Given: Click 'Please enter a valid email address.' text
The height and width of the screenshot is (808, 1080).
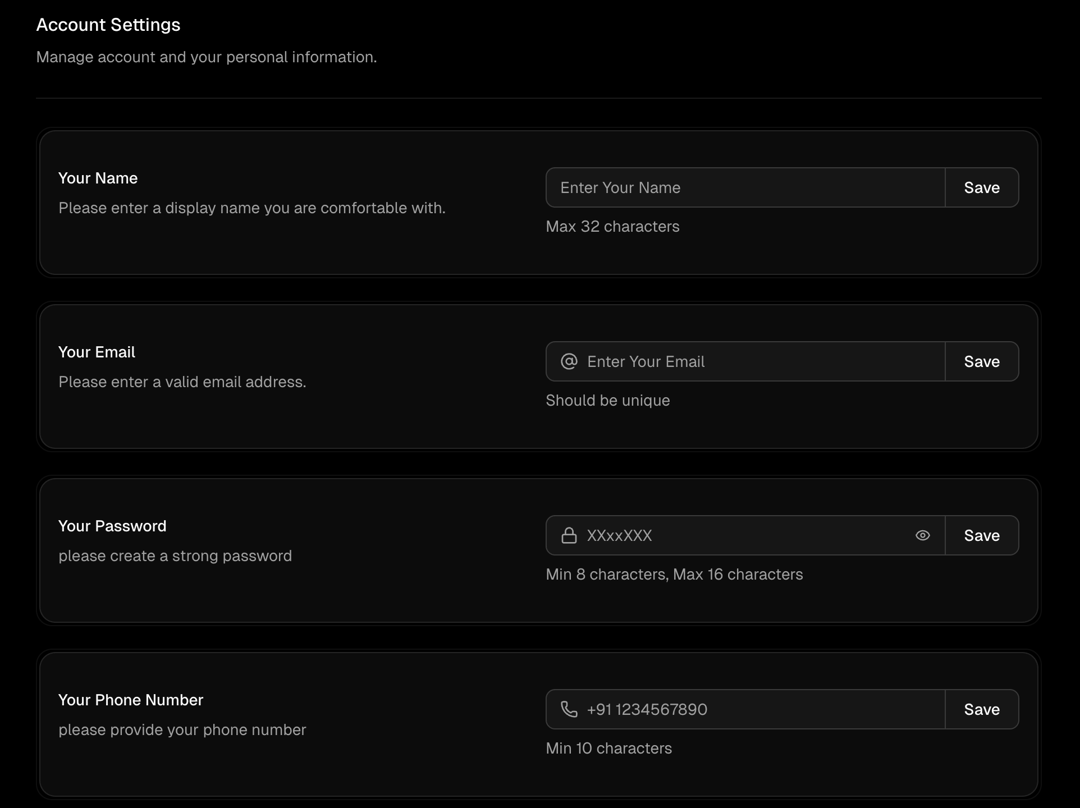Looking at the screenshot, I should click(183, 382).
